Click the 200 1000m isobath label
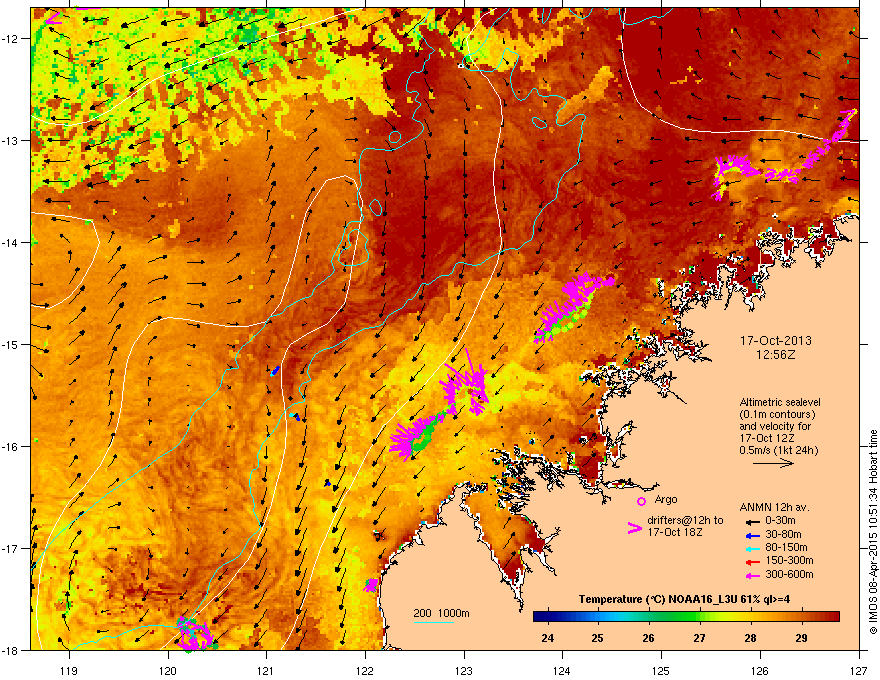880x680 pixels. tap(442, 613)
